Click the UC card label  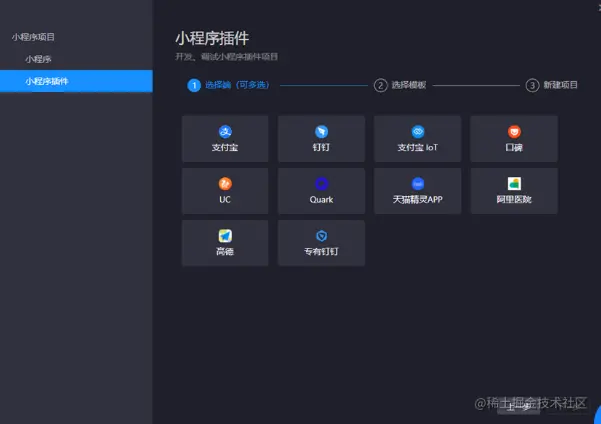click(x=225, y=200)
